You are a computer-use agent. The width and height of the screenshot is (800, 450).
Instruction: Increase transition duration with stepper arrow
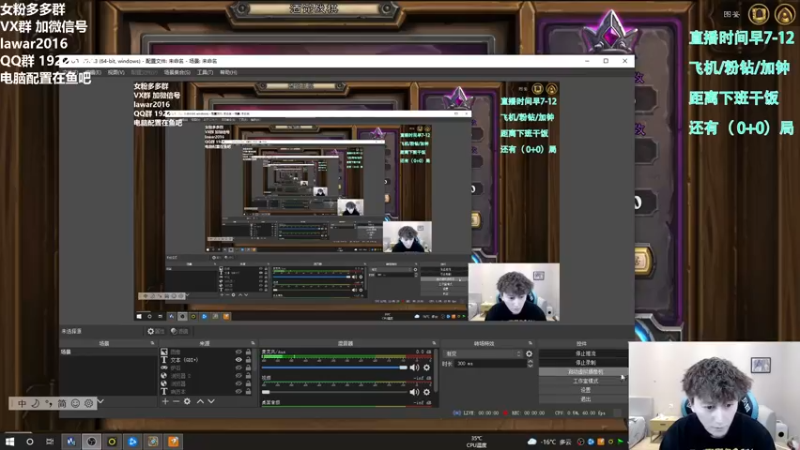click(530, 362)
